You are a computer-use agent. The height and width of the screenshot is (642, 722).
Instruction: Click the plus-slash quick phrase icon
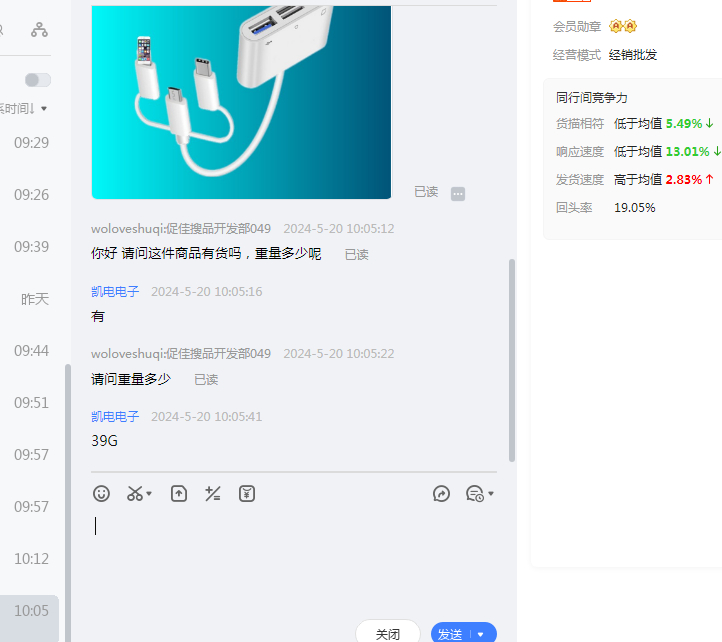point(212,493)
